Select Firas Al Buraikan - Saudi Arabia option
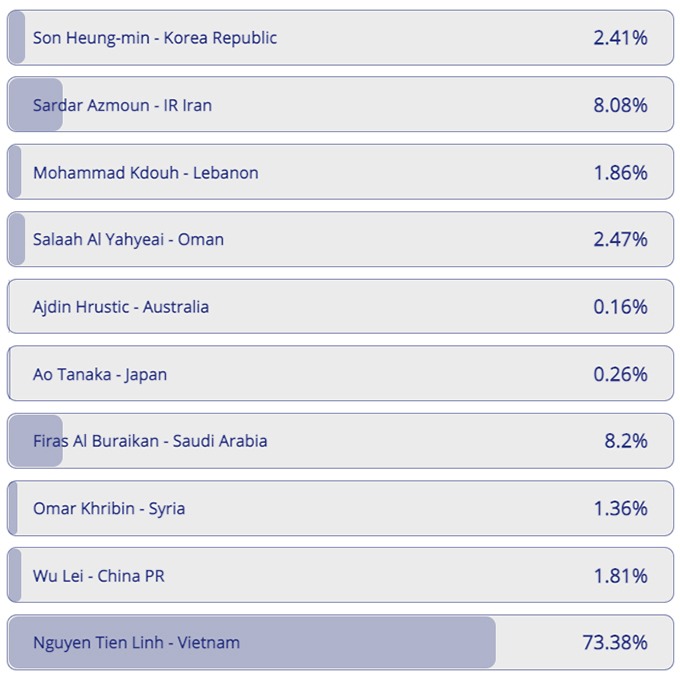The width and height of the screenshot is (680, 680). click(150, 441)
